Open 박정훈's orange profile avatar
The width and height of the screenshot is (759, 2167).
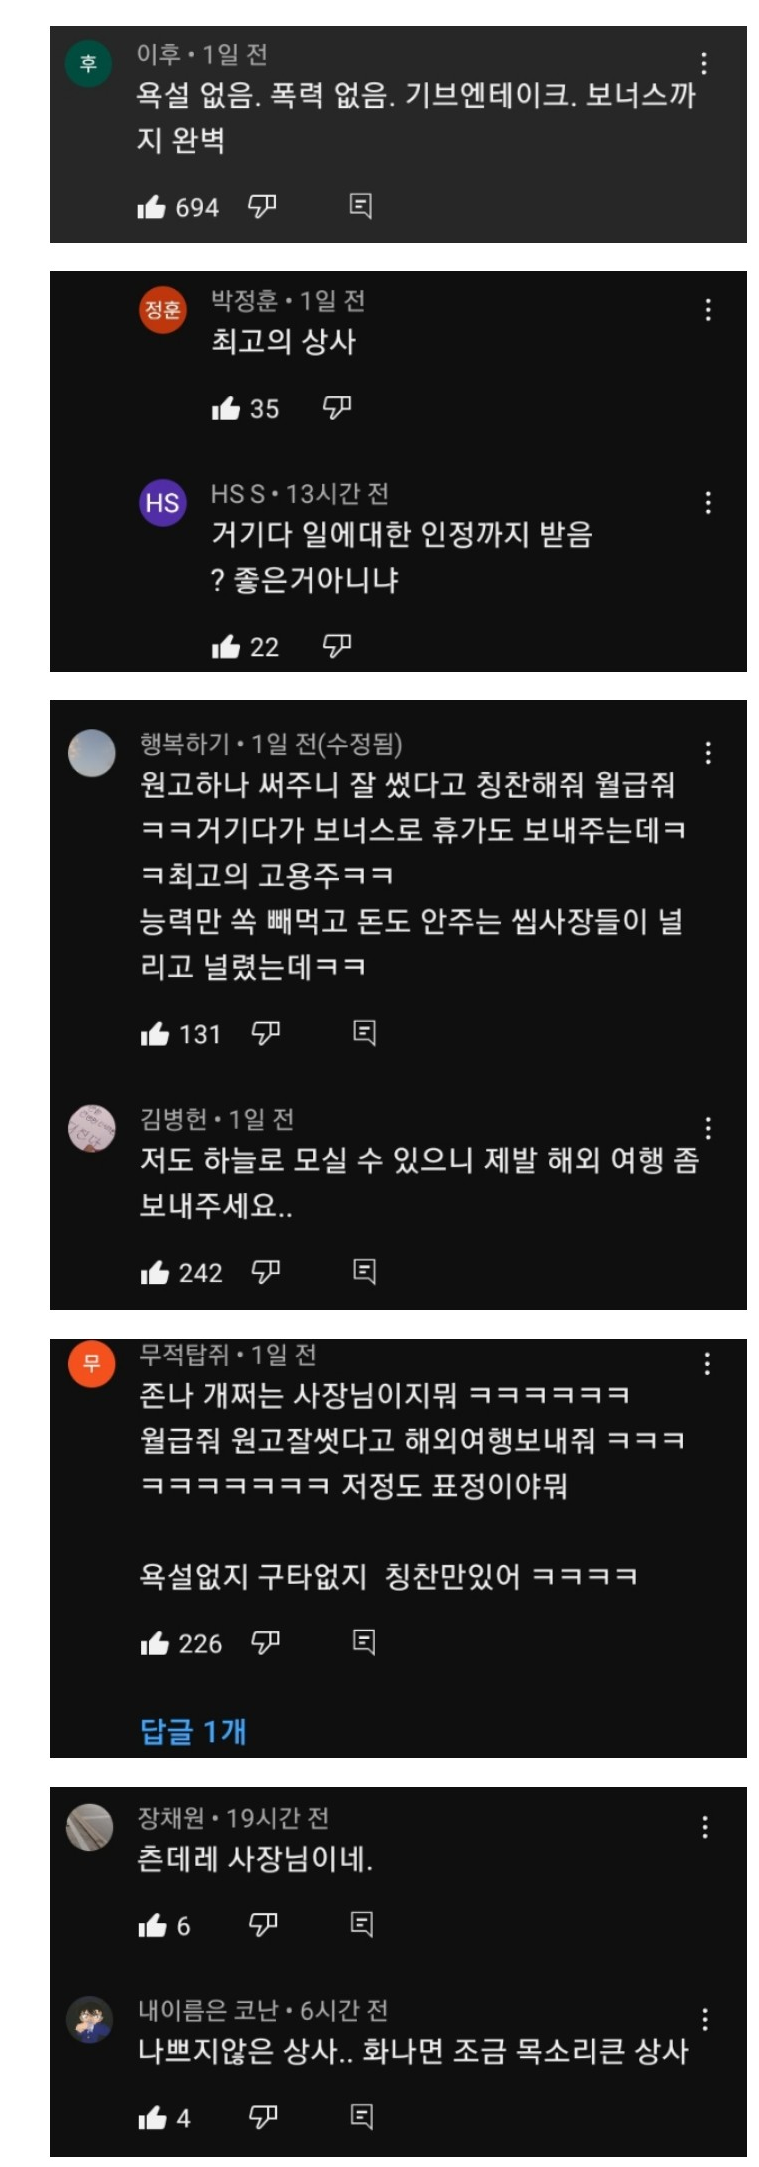click(162, 309)
